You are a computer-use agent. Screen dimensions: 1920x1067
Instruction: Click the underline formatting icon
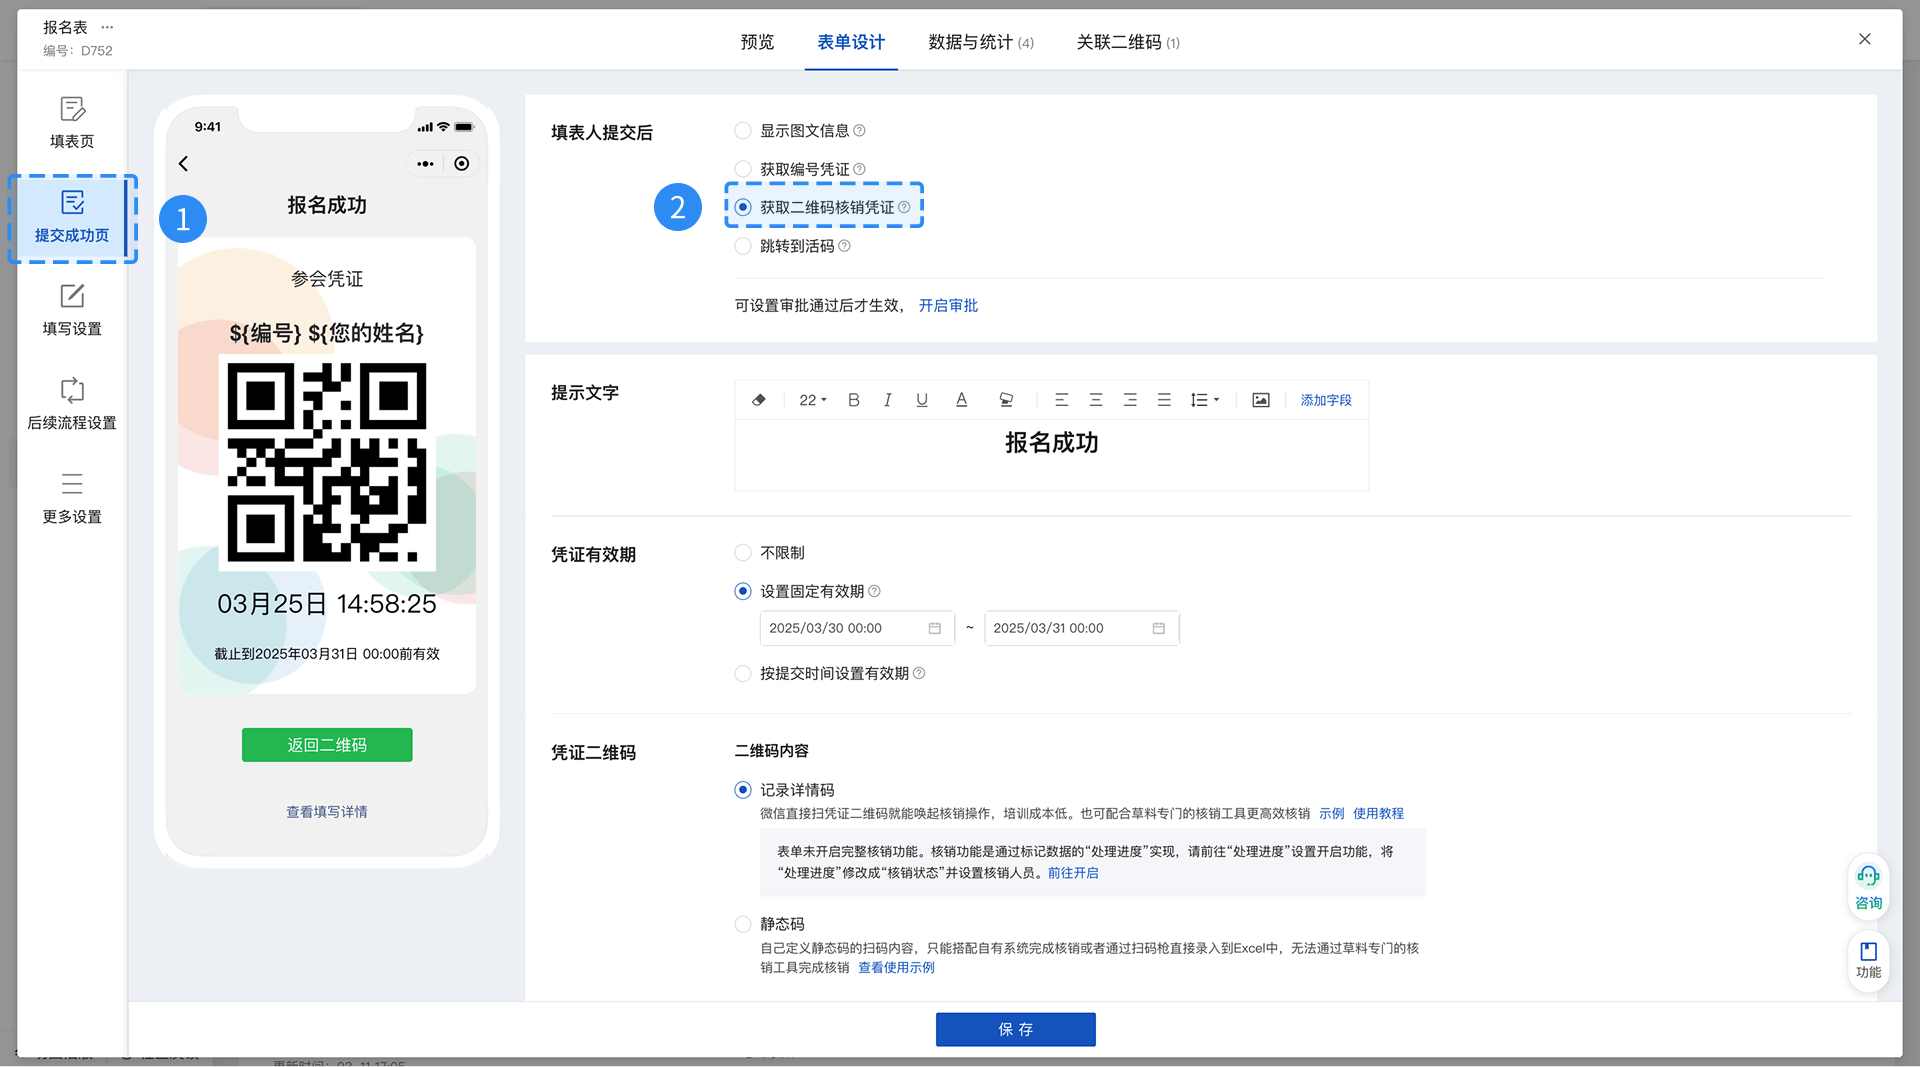coord(921,400)
